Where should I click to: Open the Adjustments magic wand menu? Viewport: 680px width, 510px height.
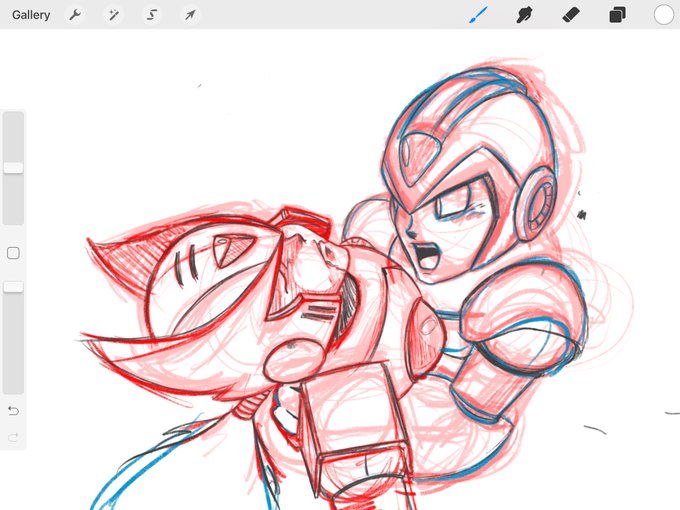[x=114, y=15]
